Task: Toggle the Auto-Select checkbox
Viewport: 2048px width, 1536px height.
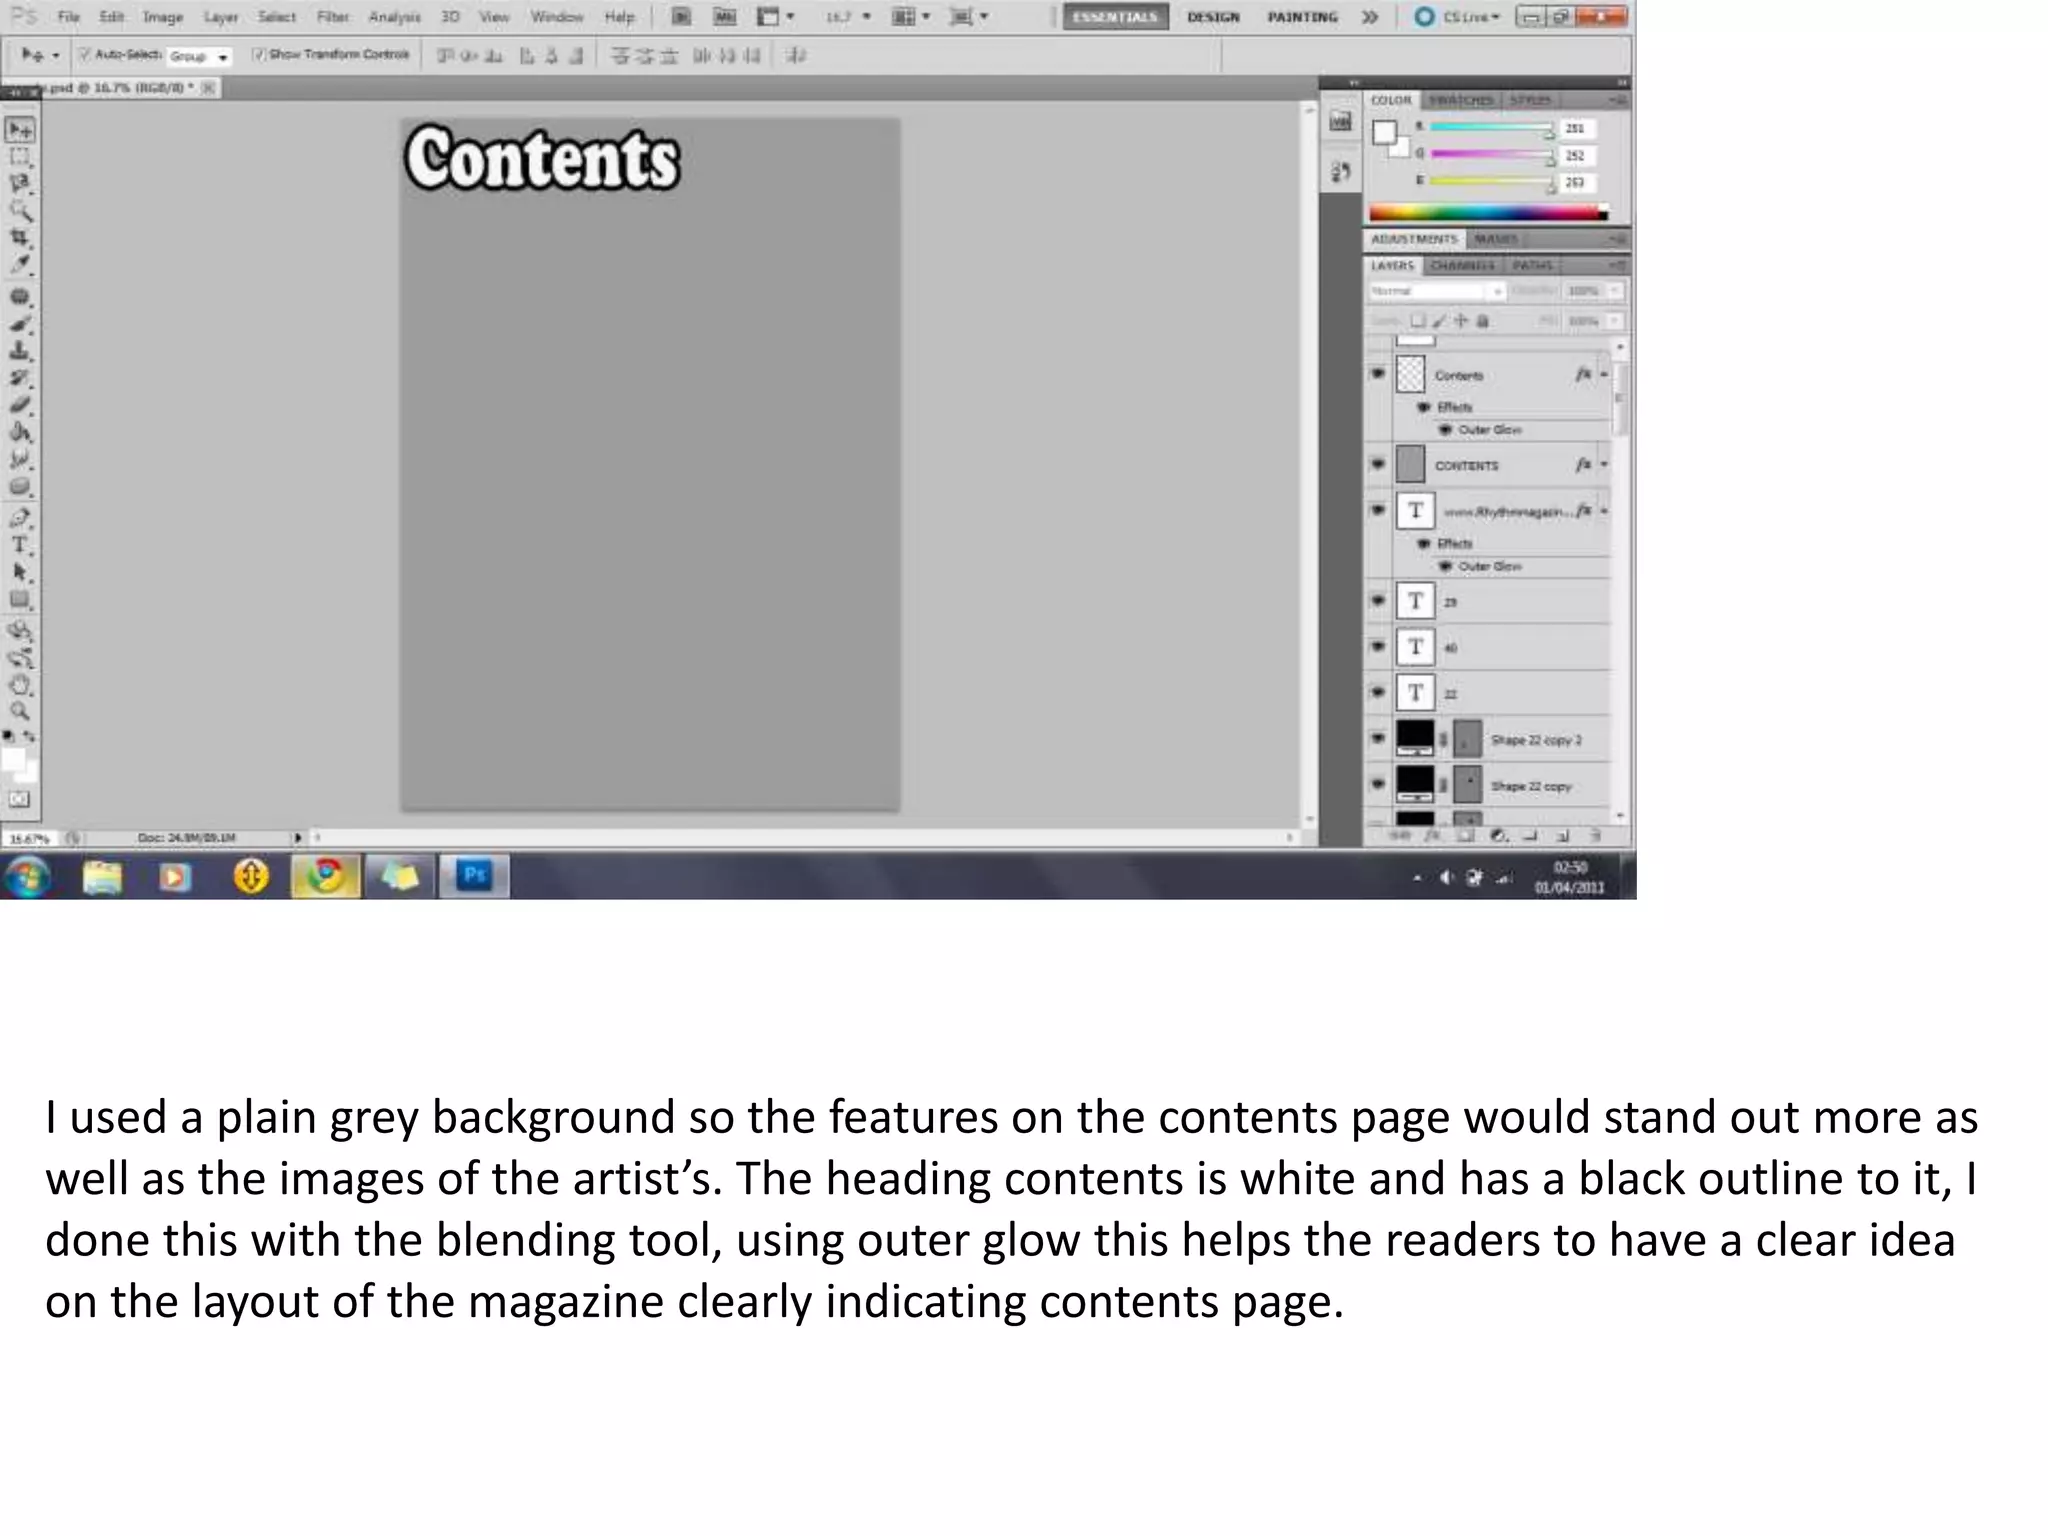Action: click(85, 55)
